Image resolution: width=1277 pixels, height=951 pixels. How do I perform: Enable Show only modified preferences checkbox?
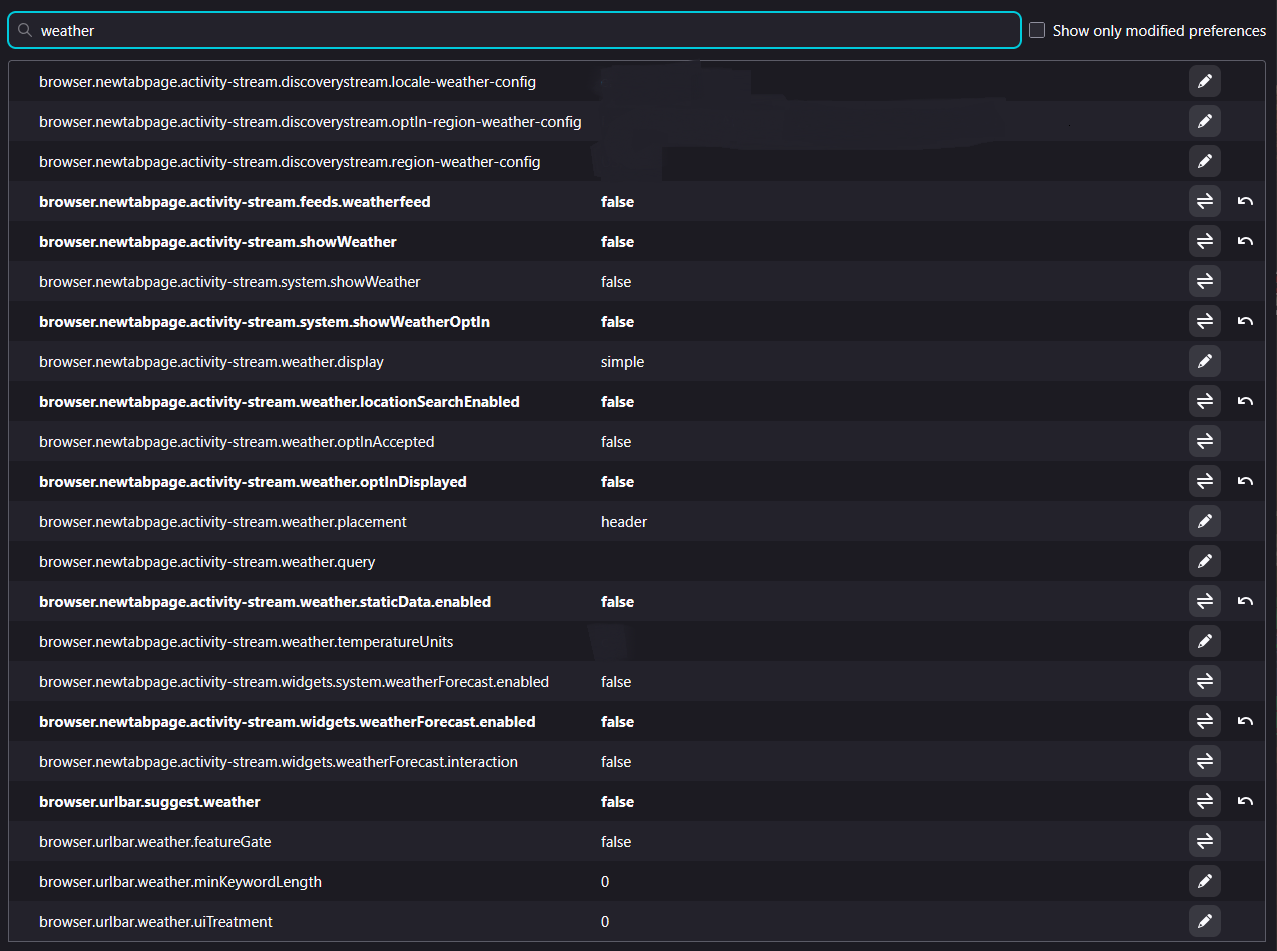1037,30
